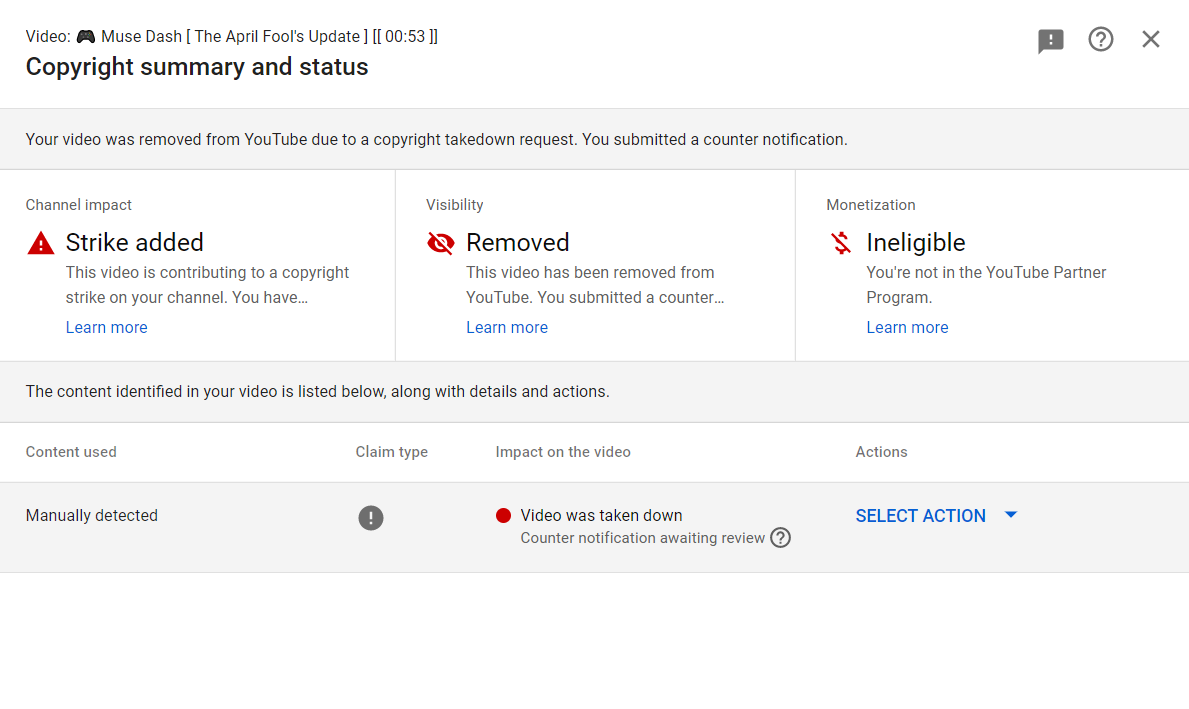The width and height of the screenshot is (1189, 709).
Task: Click the Strike added heading
Action: (x=134, y=243)
